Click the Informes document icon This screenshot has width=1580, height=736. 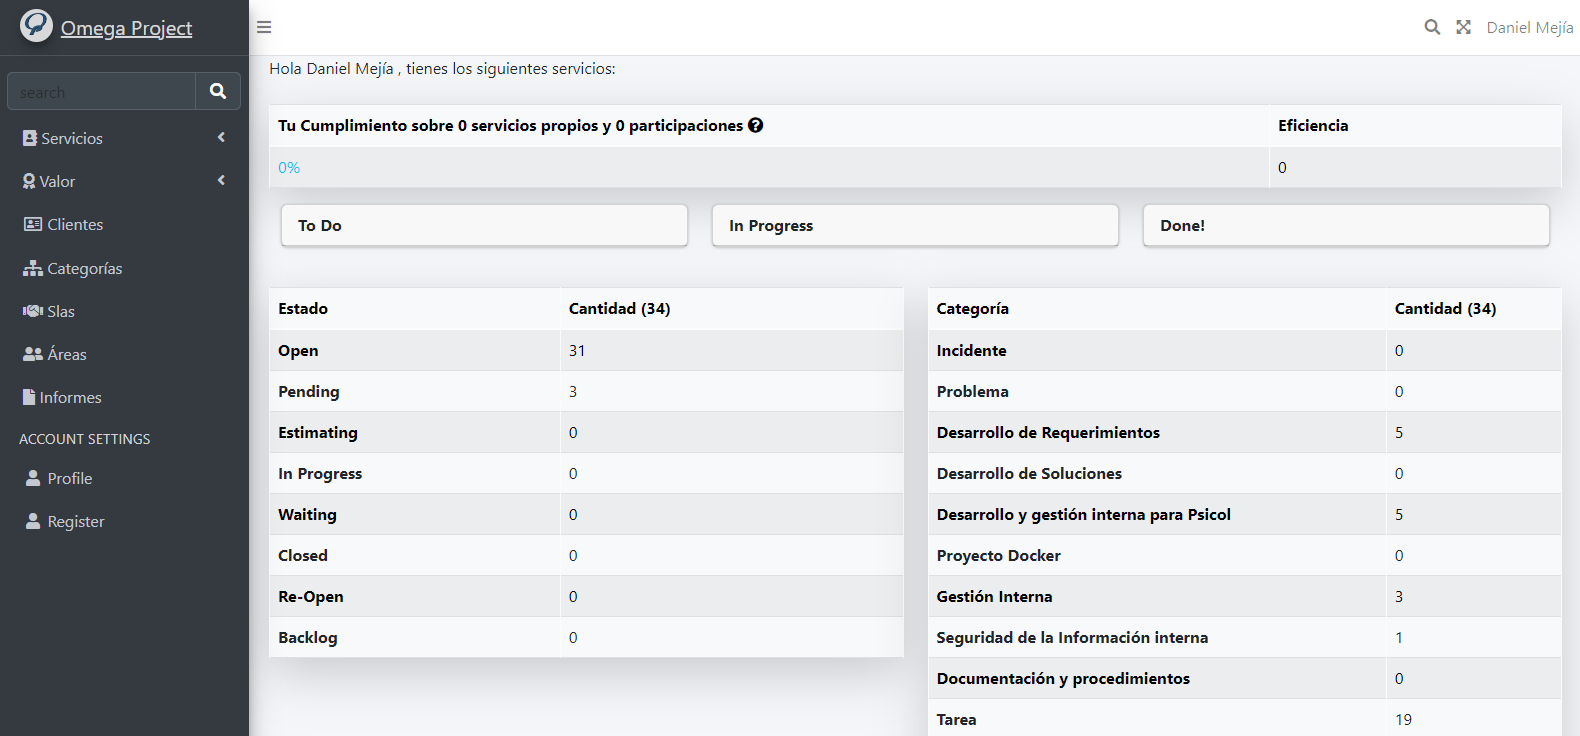coord(29,397)
